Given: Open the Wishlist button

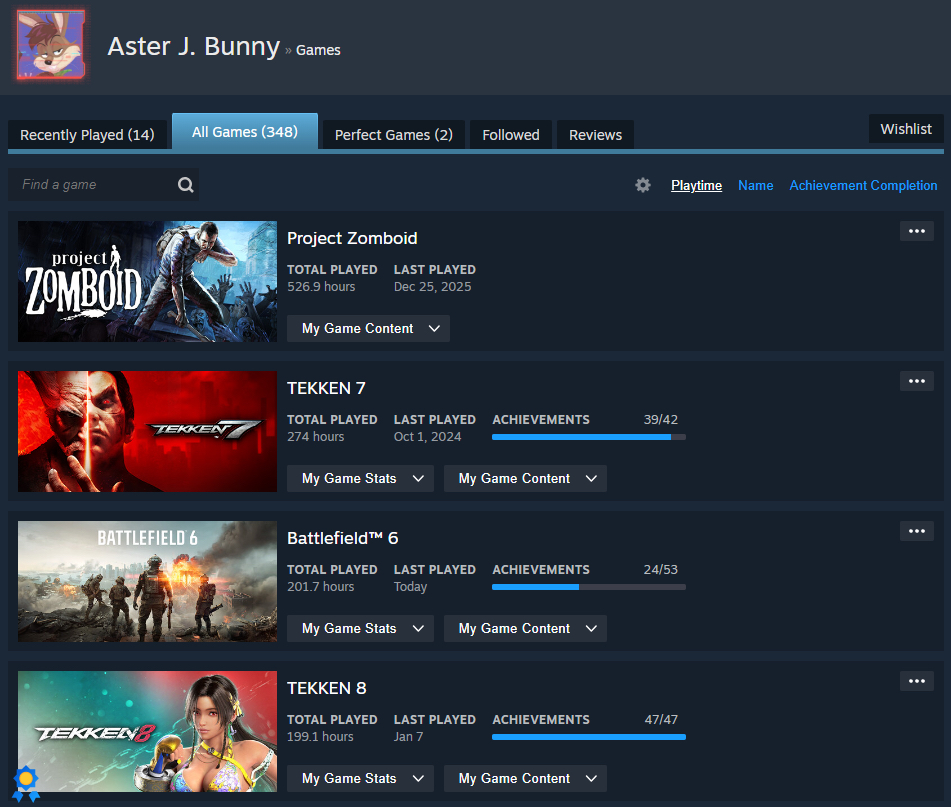Looking at the screenshot, I should click(x=905, y=129).
